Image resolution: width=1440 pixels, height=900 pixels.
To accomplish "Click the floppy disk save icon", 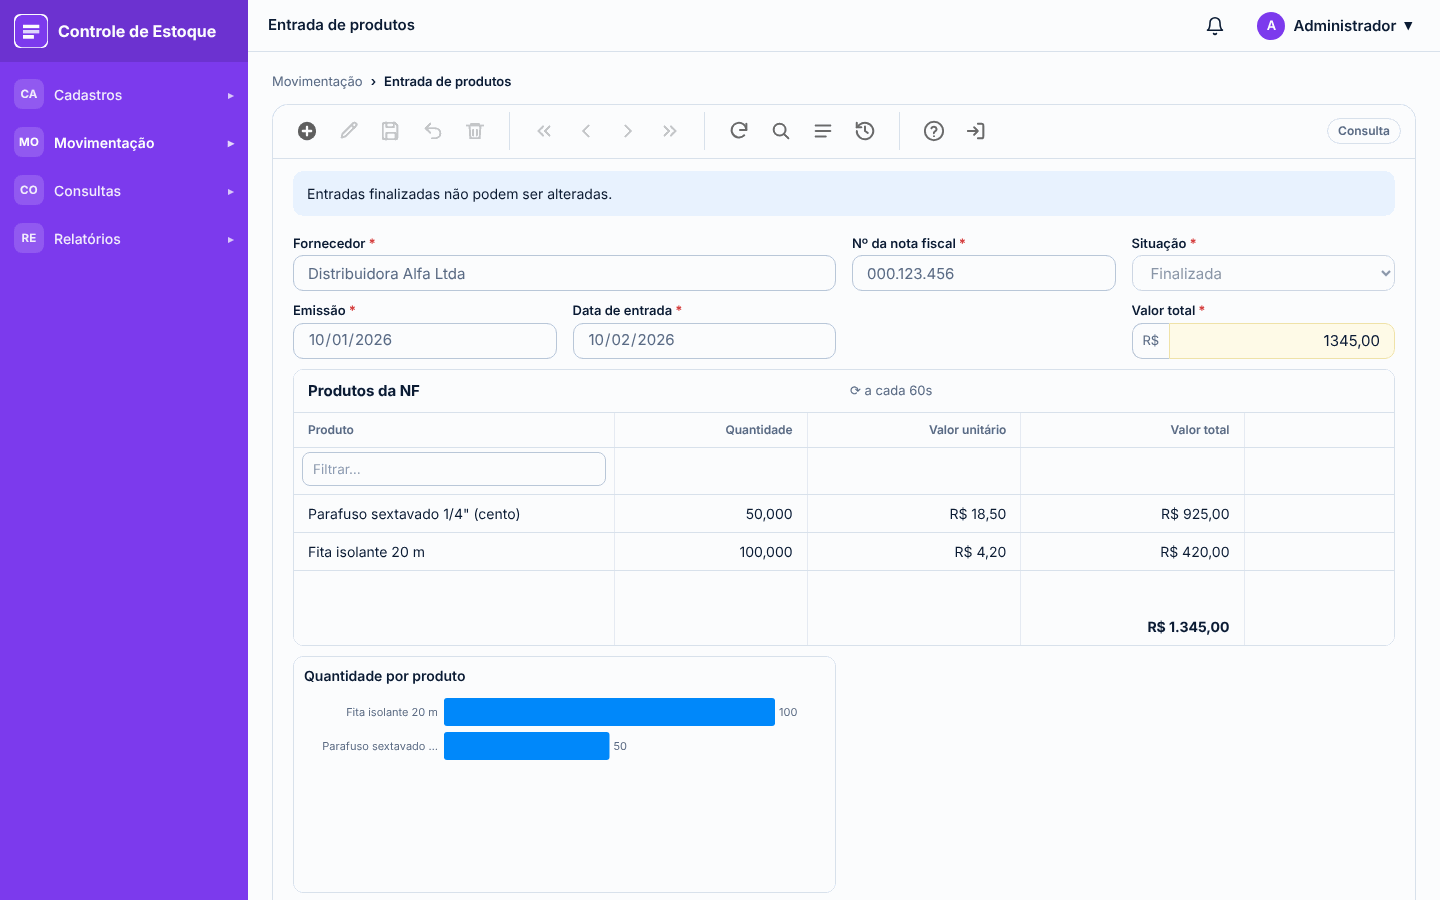I will pos(391,131).
